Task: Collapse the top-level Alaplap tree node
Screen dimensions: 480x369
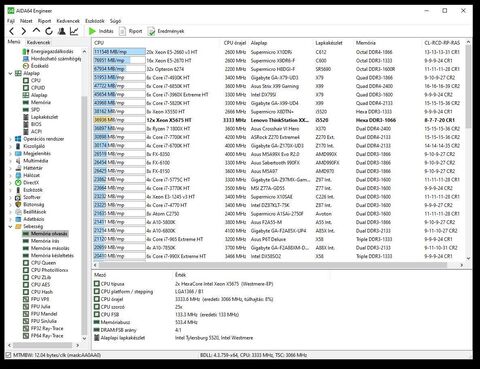Action: click(x=10, y=73)
